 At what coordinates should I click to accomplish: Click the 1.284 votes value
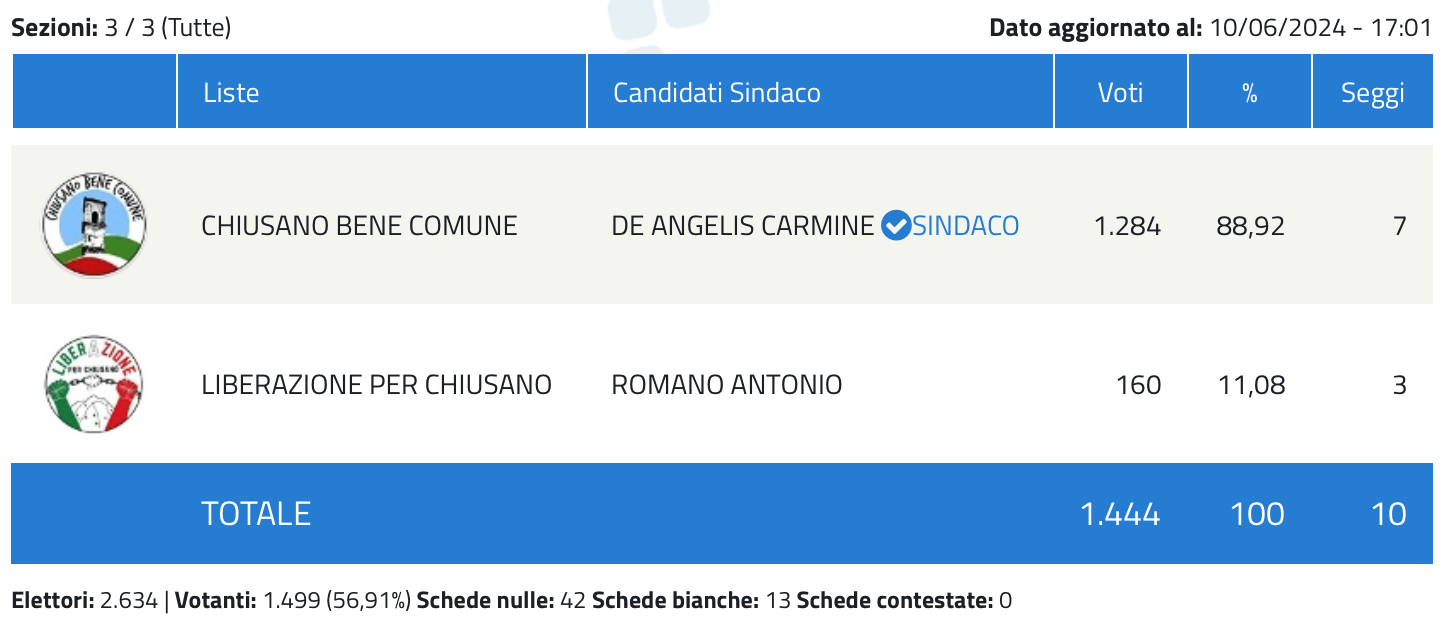pyautogui.click(x=1128, y=226)
